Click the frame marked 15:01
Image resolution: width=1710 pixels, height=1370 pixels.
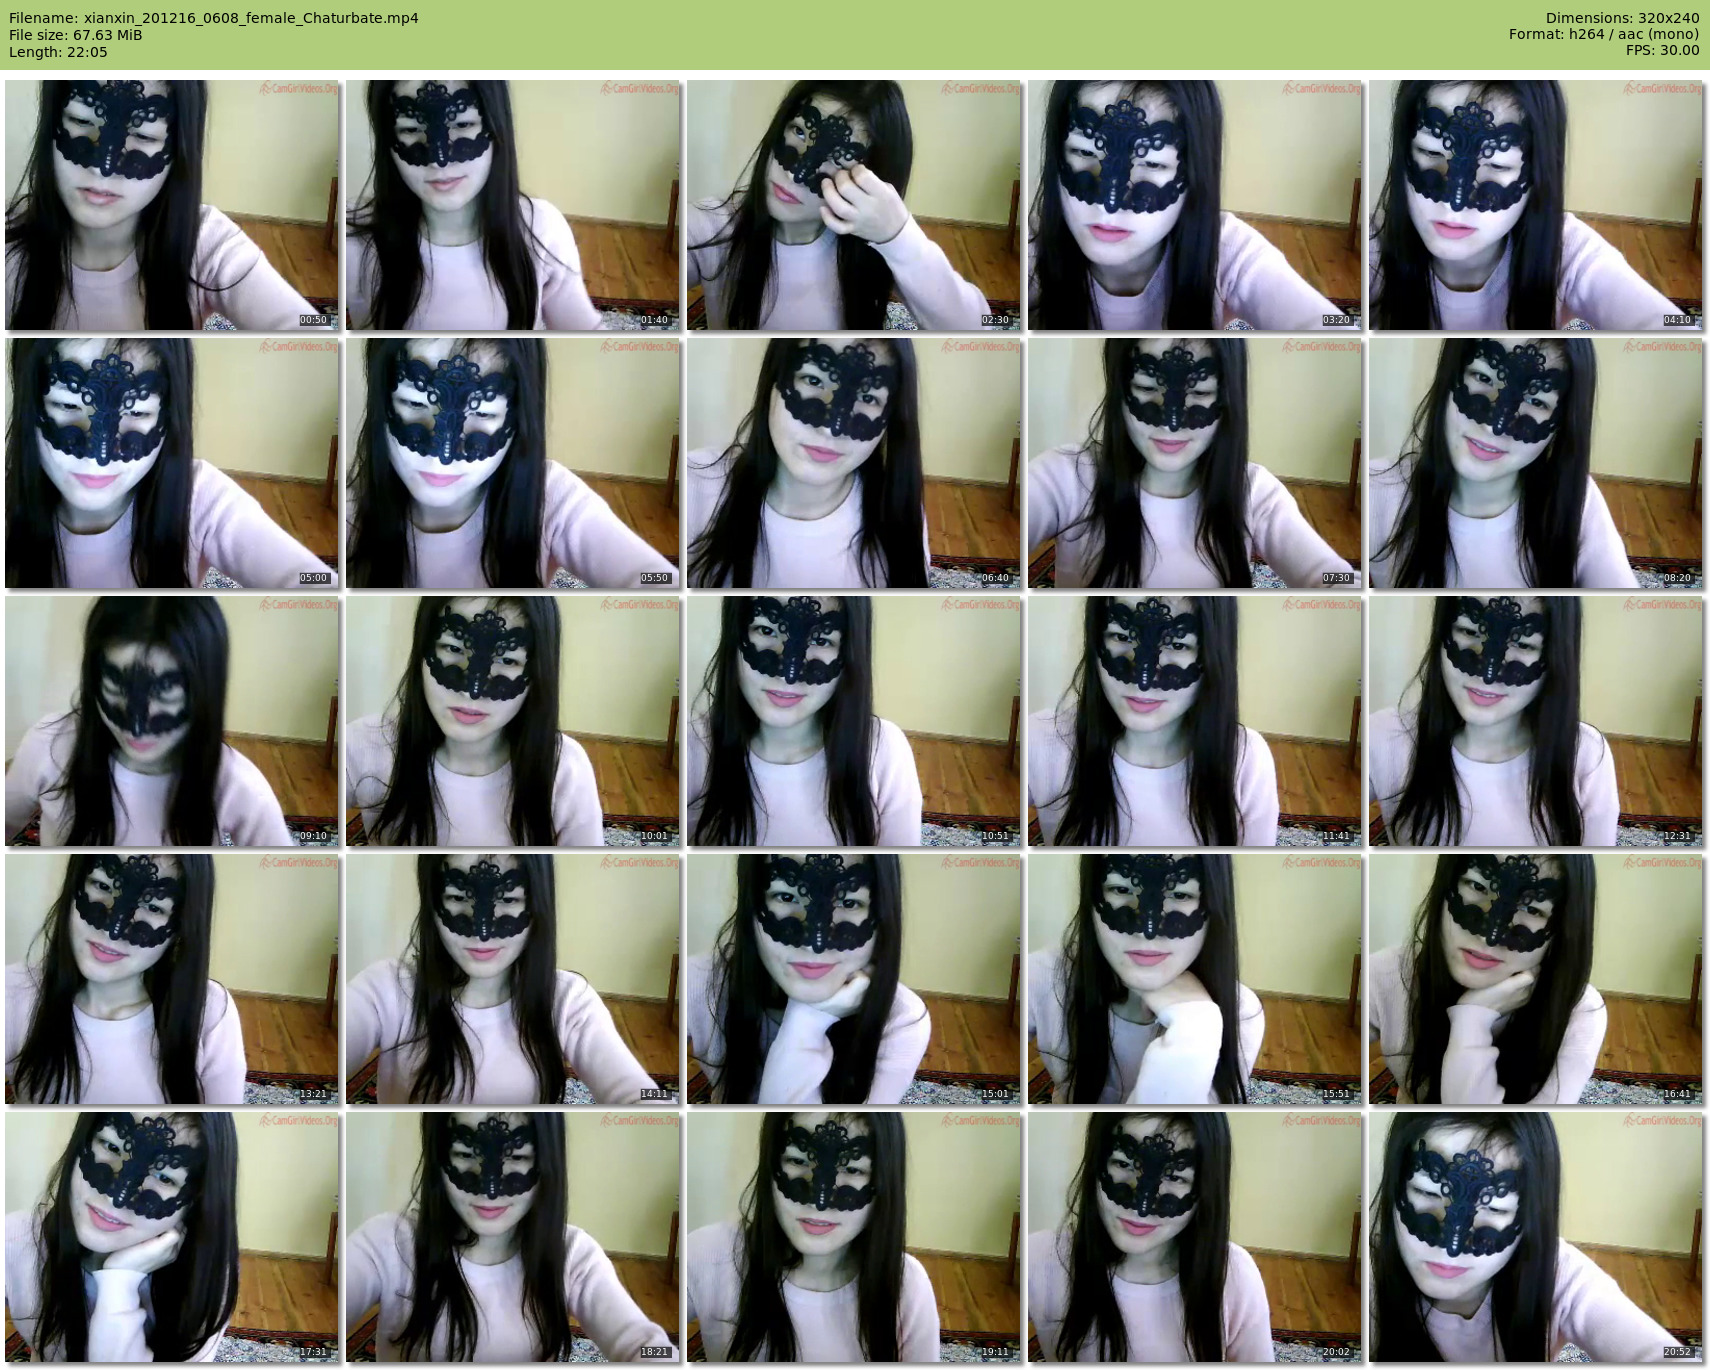coord(854,979)
